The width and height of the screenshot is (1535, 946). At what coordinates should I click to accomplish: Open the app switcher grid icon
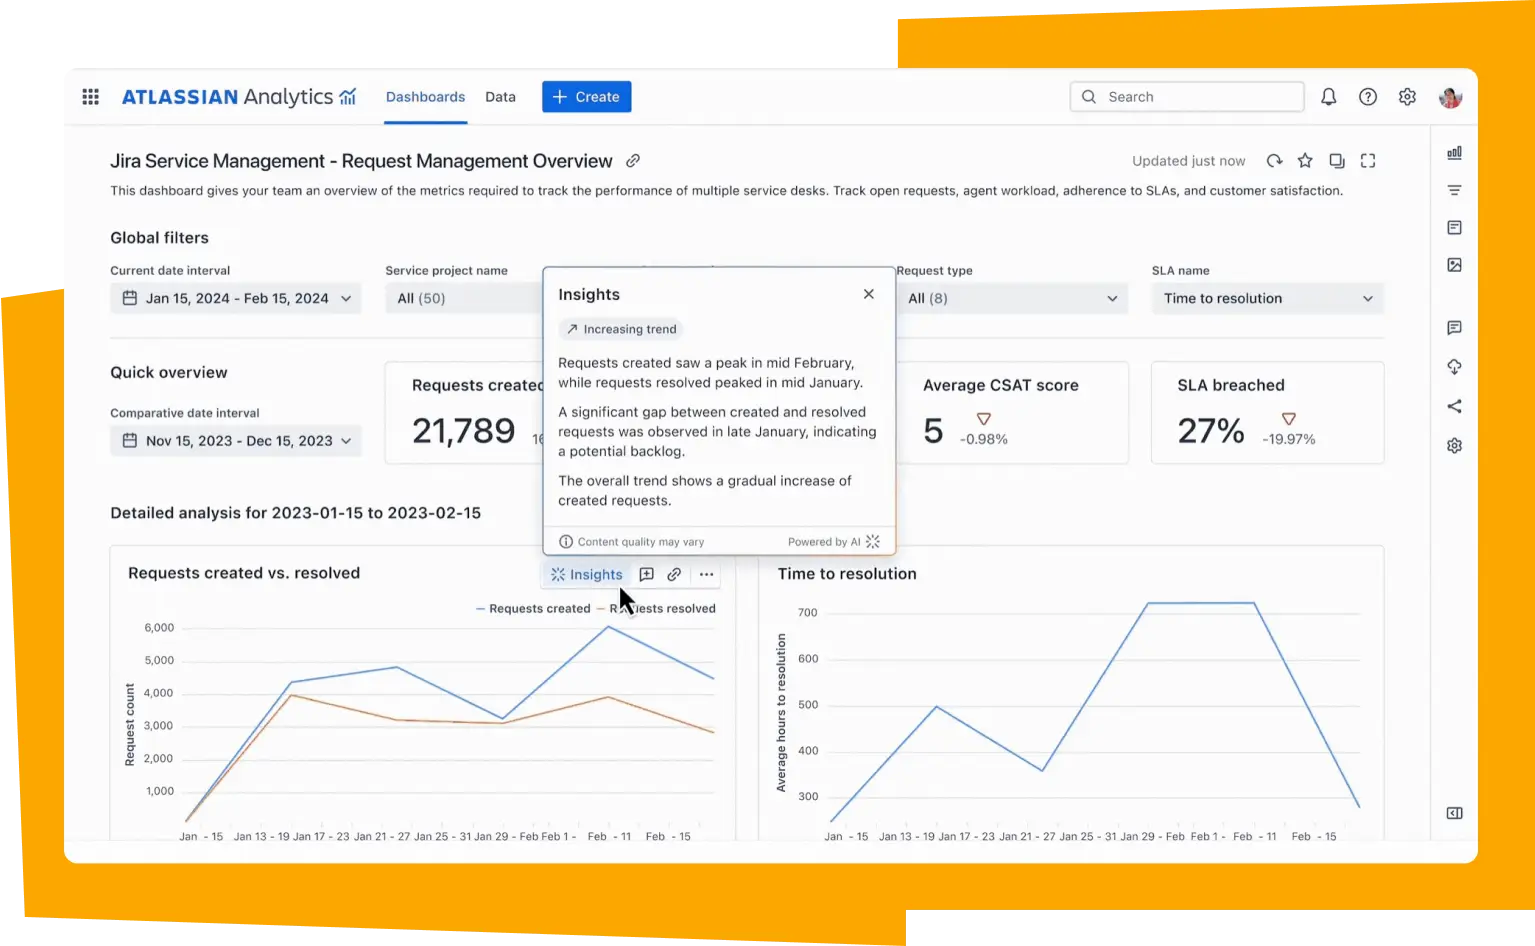(90, 97)
